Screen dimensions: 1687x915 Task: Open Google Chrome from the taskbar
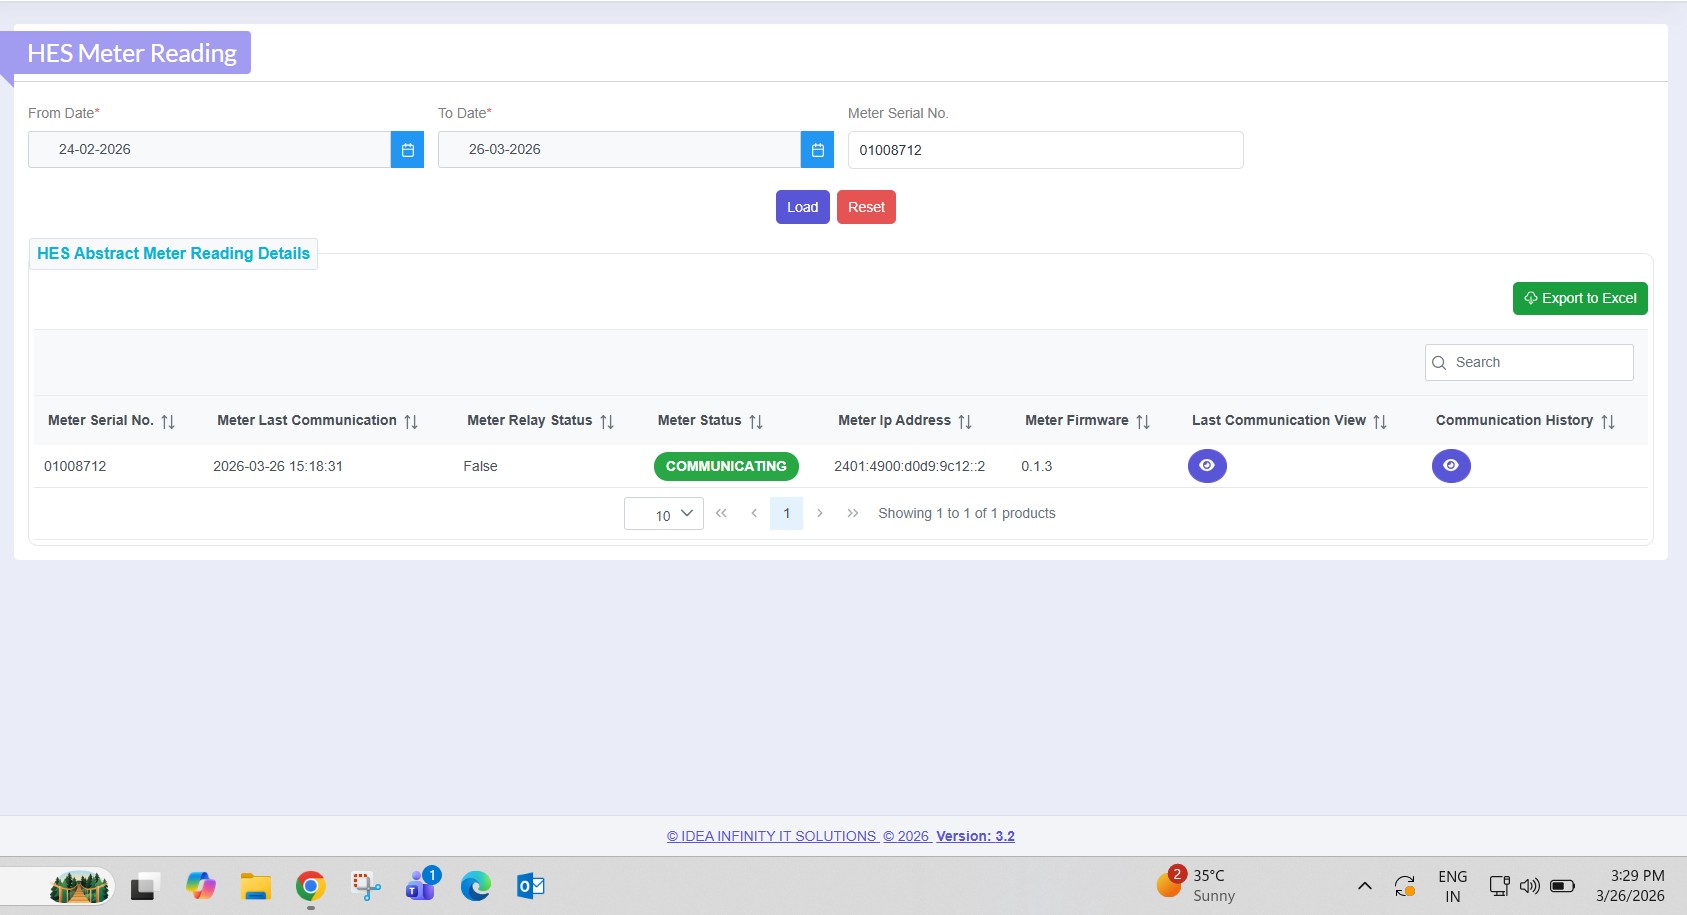(311, 886)
